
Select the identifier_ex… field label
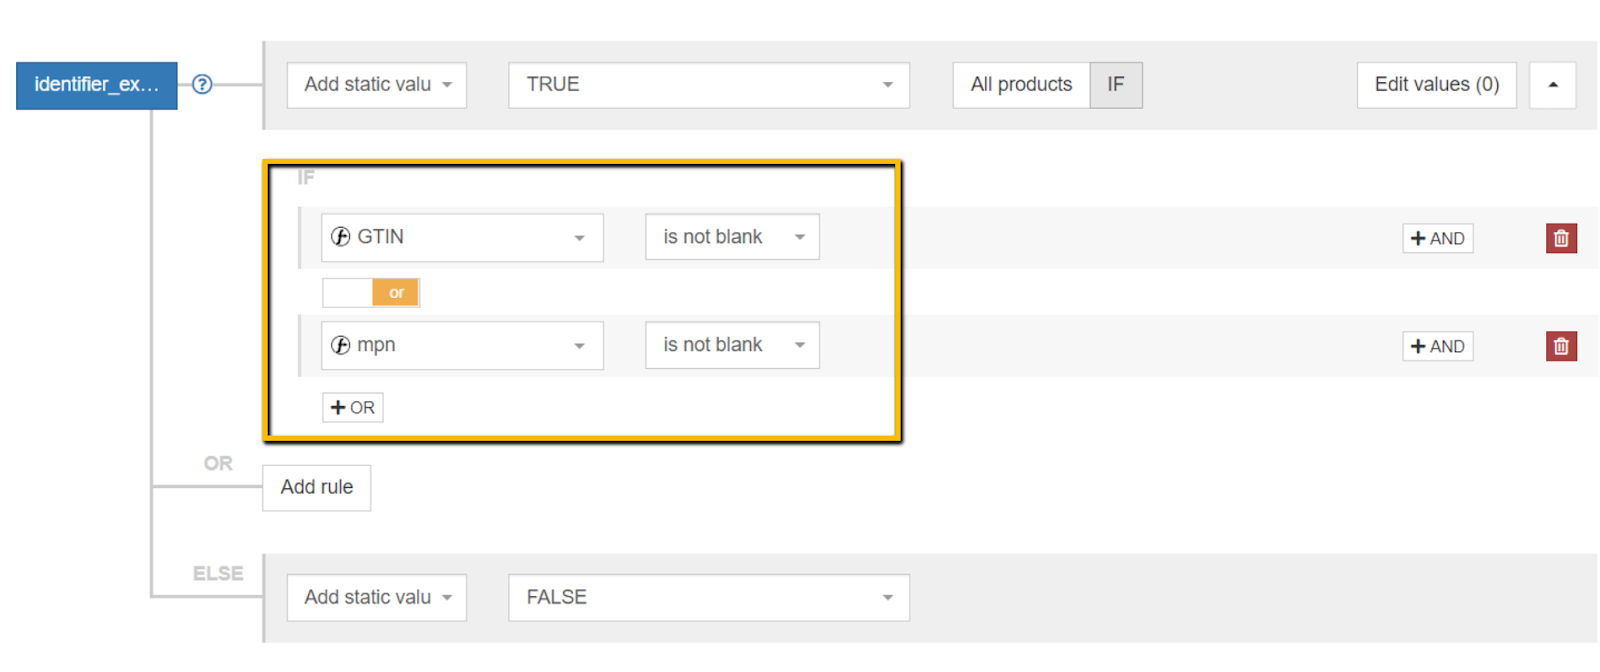pos(96,85)
